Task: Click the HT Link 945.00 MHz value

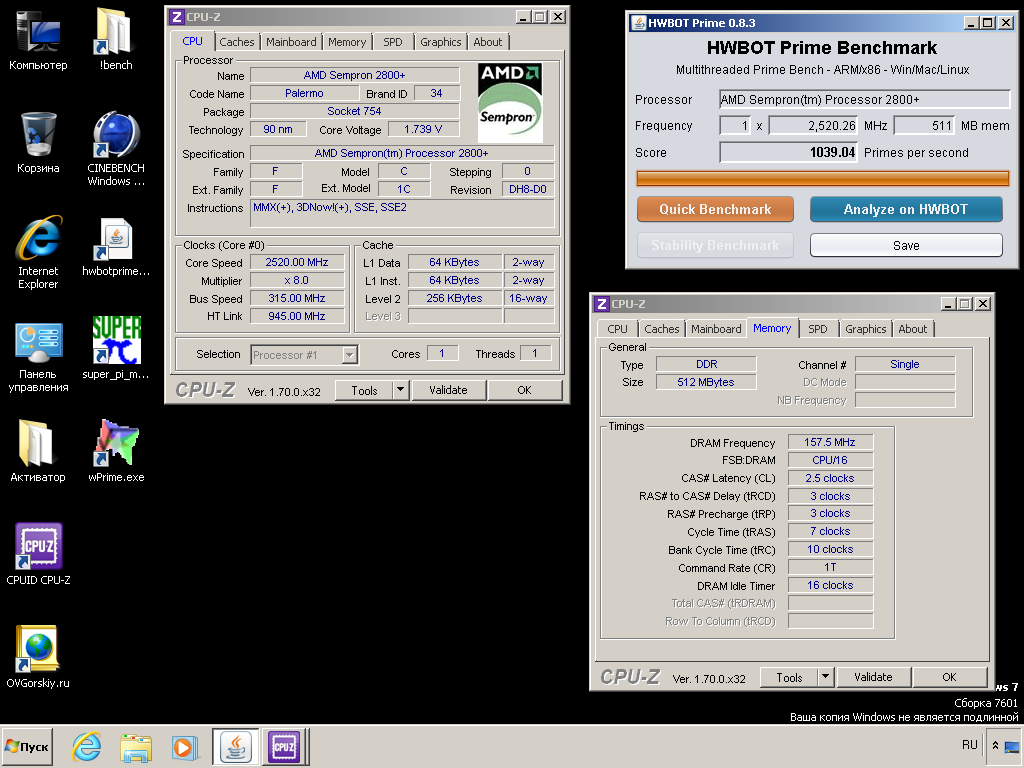Action: tap(296, 316)
